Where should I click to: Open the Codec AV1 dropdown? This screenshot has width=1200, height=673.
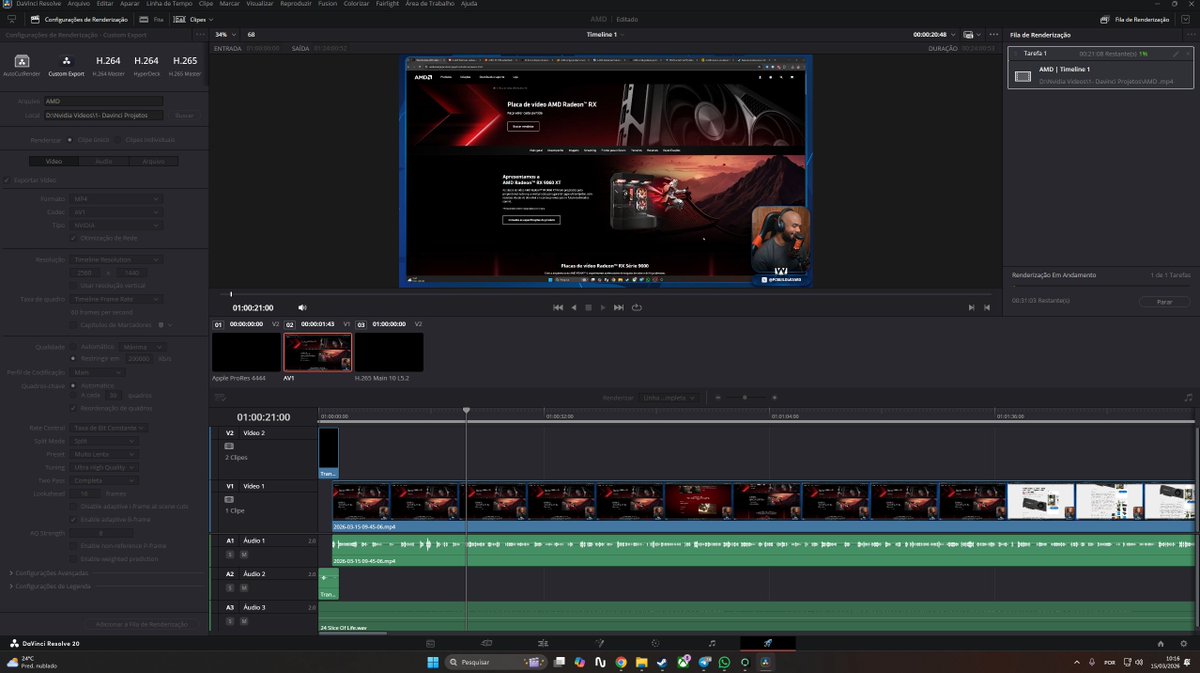pyautogui.click(x=115, y=212)
